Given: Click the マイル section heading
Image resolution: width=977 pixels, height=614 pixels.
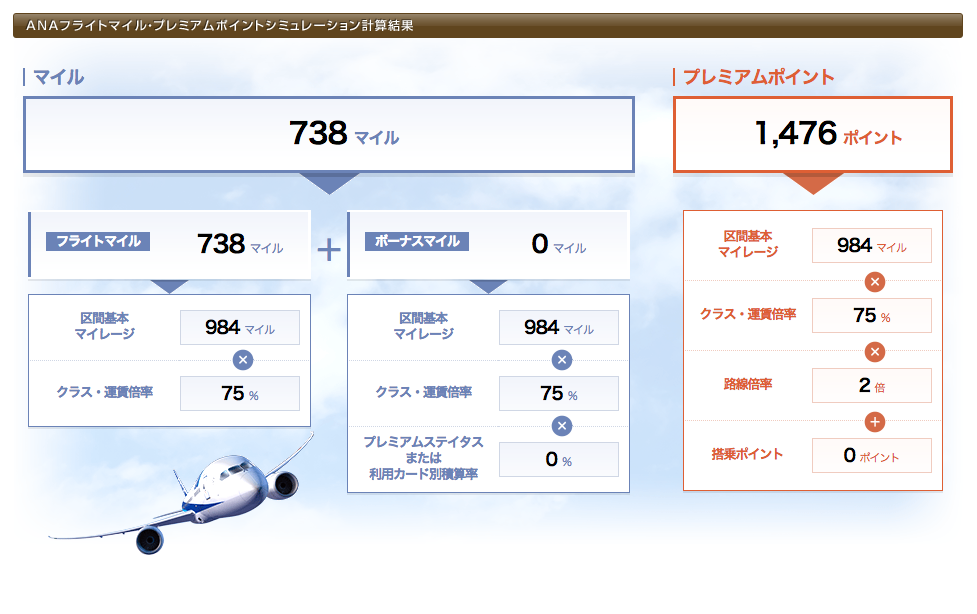Looking at the screenshot, I should (59, 77).
